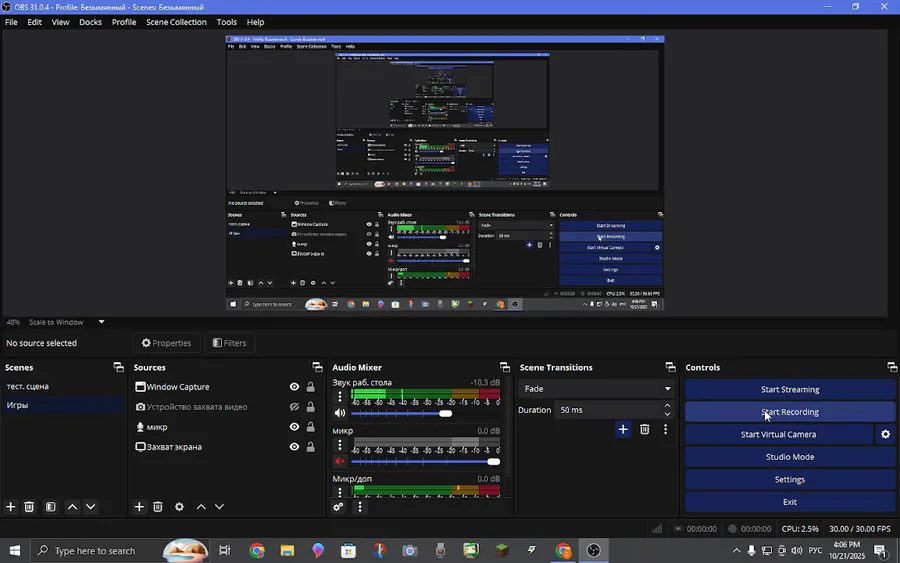The image size is (900, 563).
Task: Add a scene transition with plus button
Action: tap(623, 429)
